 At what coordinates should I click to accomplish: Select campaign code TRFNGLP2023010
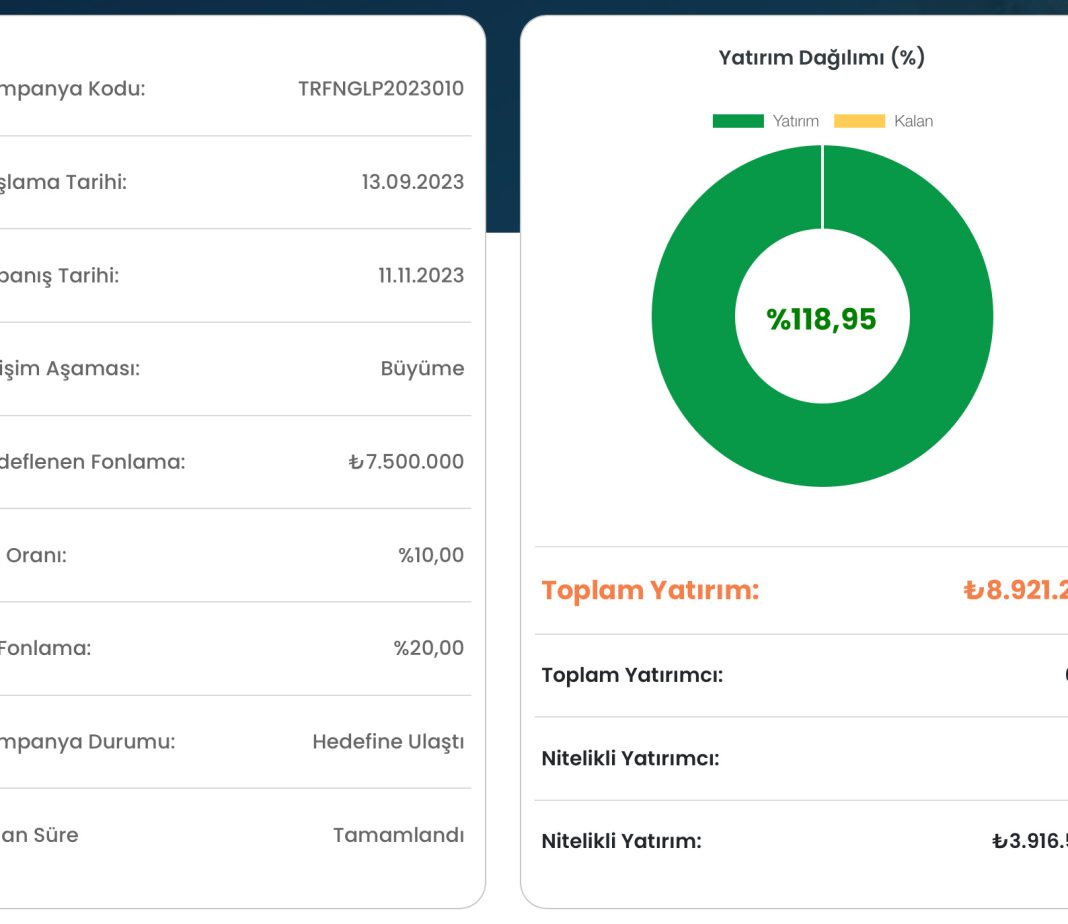coord(381,89)
